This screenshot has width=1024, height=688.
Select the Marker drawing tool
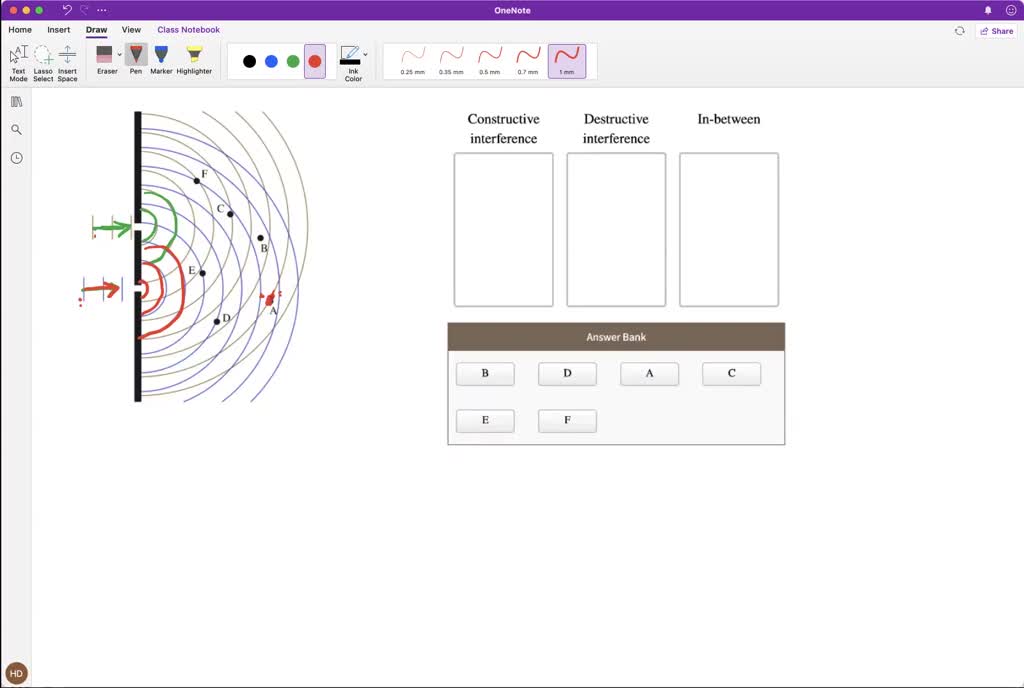coord(161,59)
